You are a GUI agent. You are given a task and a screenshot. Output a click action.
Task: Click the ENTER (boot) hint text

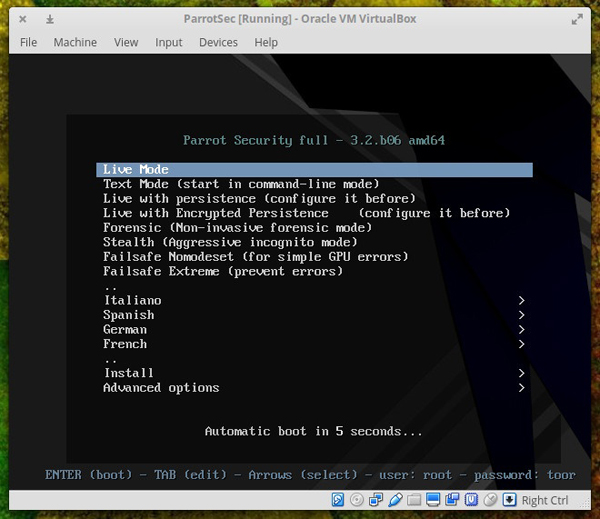[x=88, y=475]
